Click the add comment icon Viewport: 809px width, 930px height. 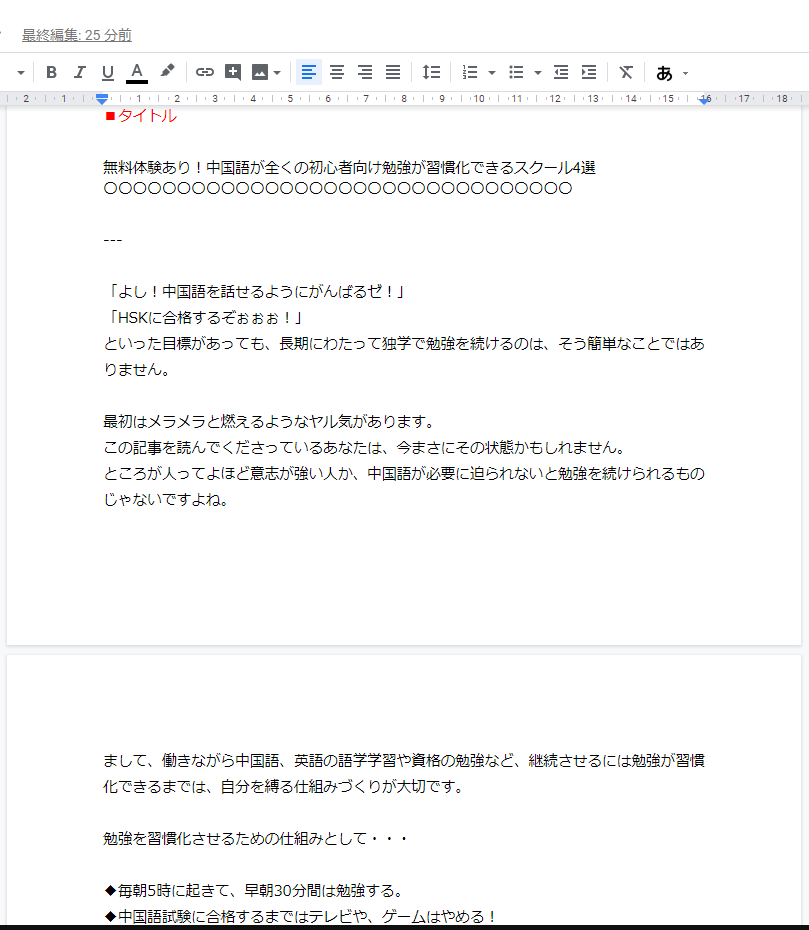(233, 72)
